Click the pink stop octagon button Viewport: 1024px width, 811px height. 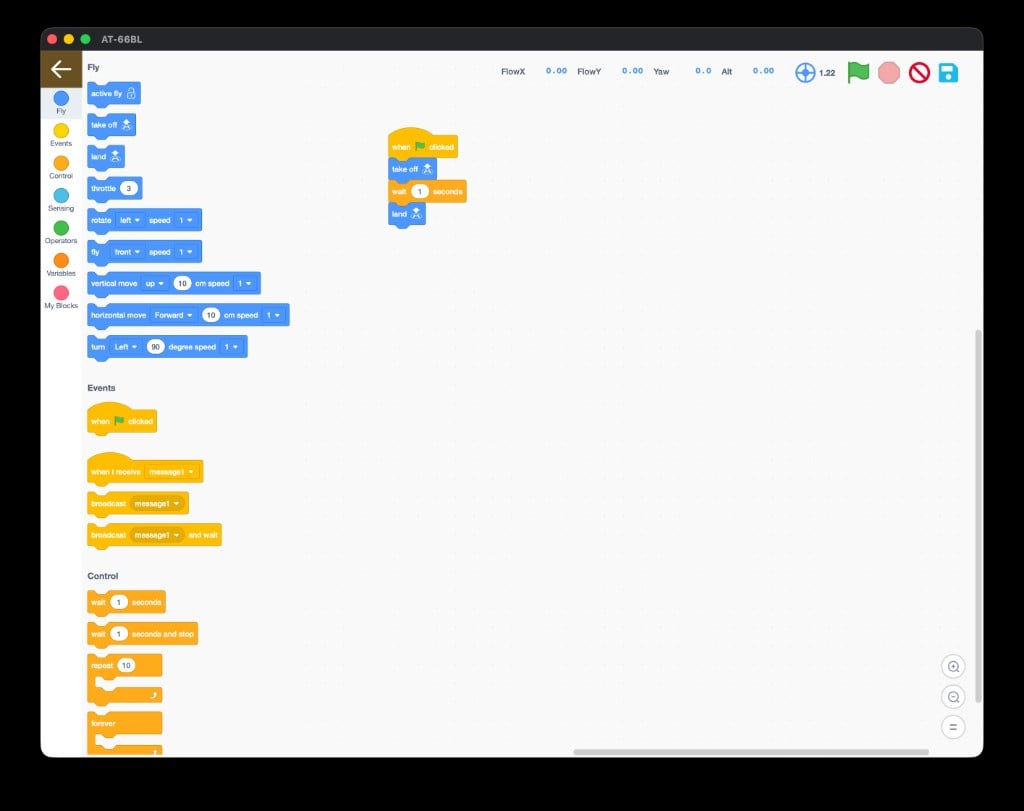889,72
